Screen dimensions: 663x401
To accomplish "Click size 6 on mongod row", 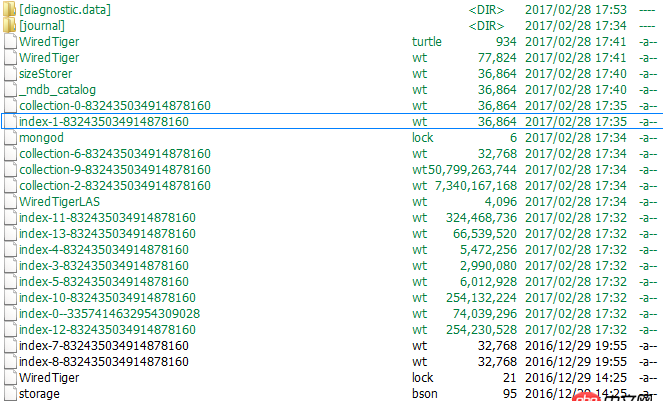I will click(513, 138).
